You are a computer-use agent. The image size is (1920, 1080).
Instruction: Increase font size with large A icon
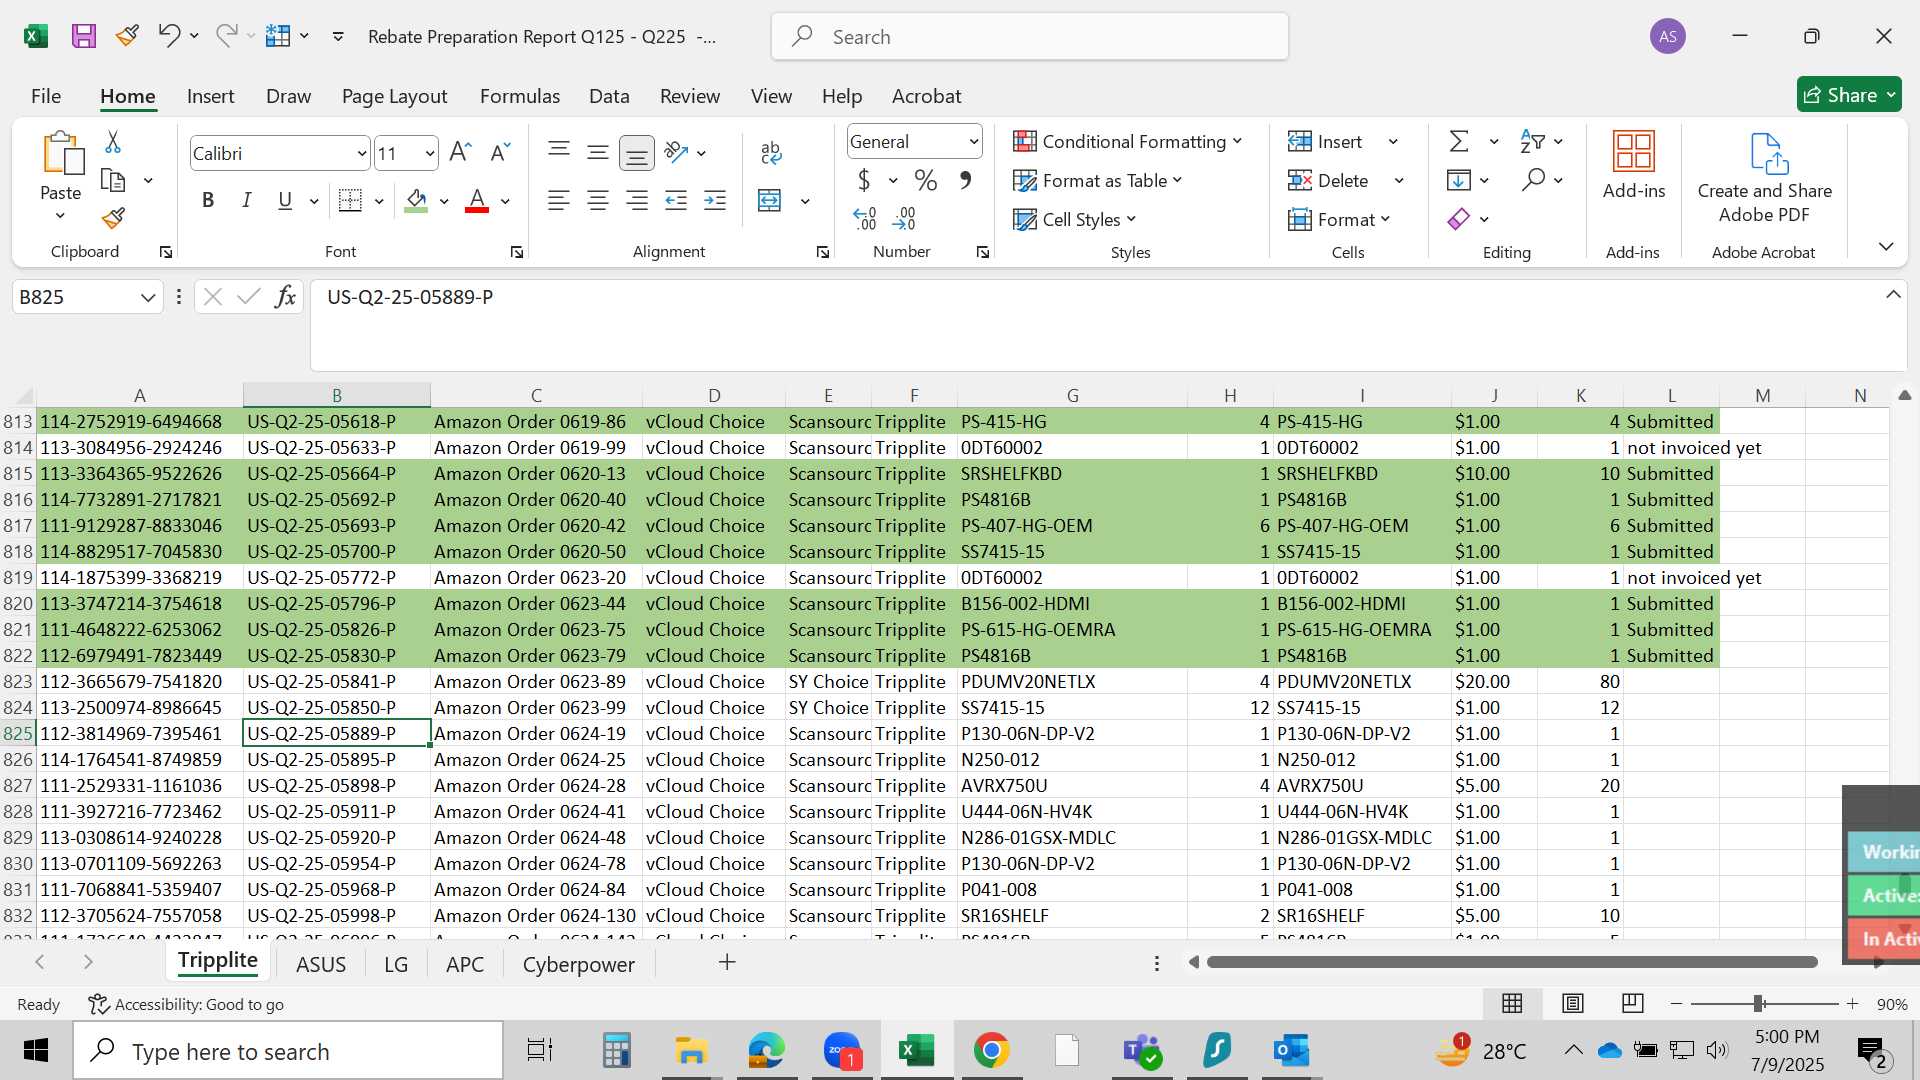tap(460, 152)
